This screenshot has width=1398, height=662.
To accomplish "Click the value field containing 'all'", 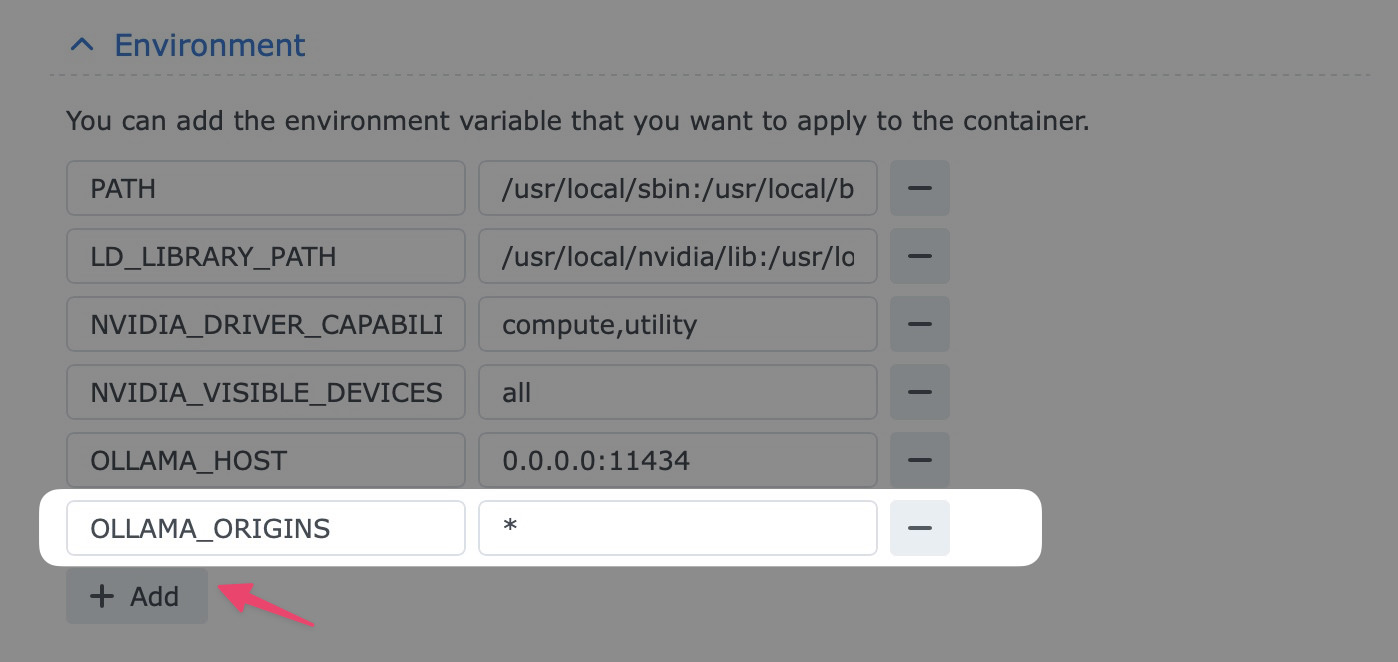I will click(x=677, y=392).
